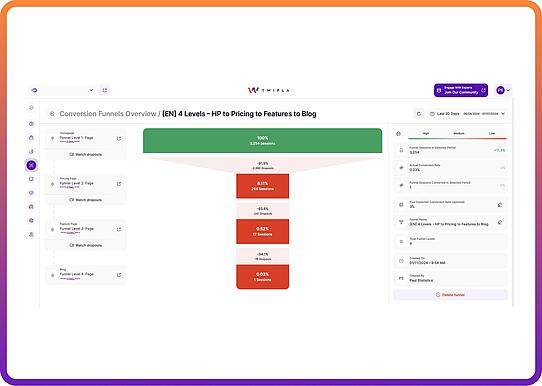Image resolution: width=542 pixels, height=386 pixels.
Task: Click the back icon beside Conversion Funnels Overview
Action: coord(52,113)
